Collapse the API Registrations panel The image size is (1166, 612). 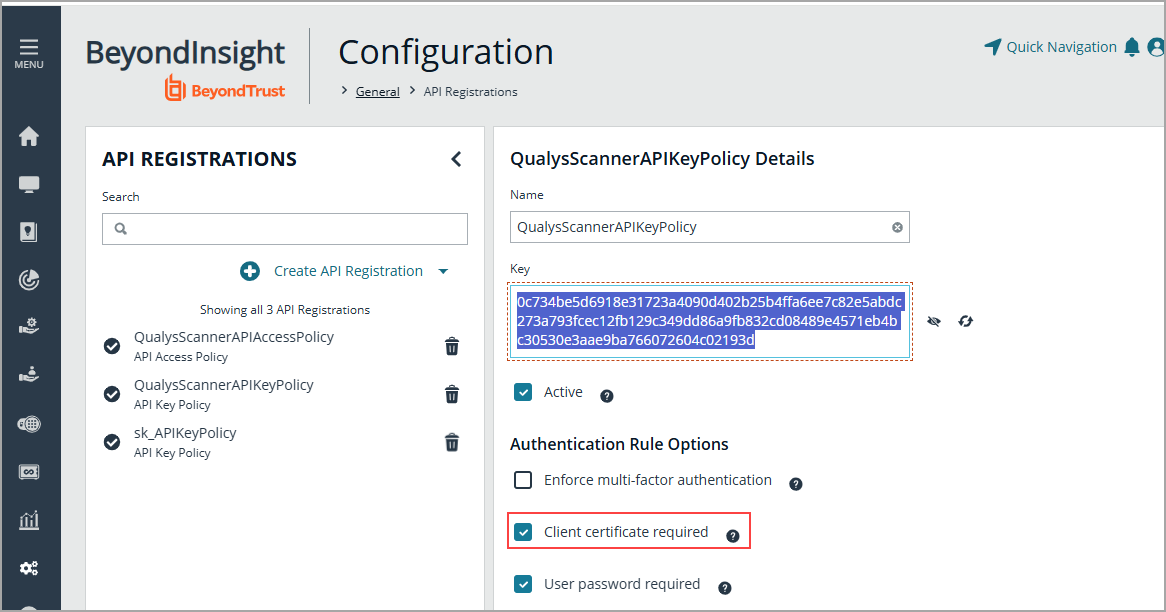click(456, 158)
